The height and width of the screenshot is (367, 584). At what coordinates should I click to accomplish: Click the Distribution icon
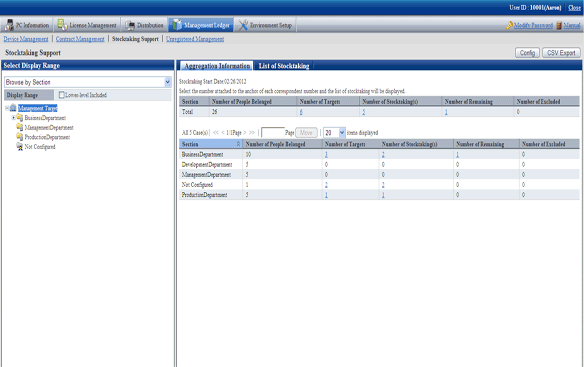[x=130, y=25]
